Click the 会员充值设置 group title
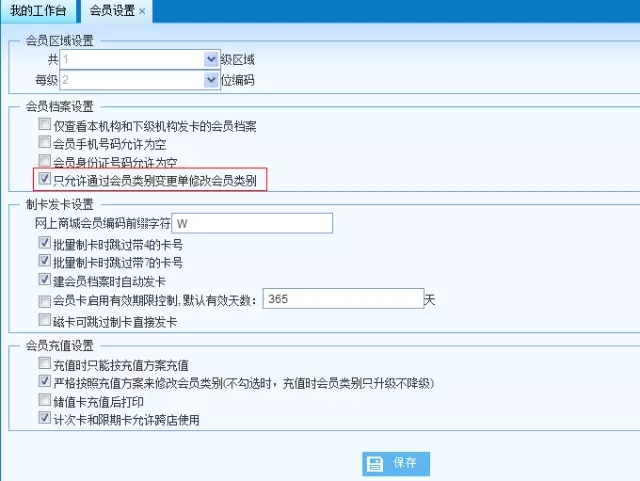The height and width of the screenshot is (481, 640). (60, 346)
